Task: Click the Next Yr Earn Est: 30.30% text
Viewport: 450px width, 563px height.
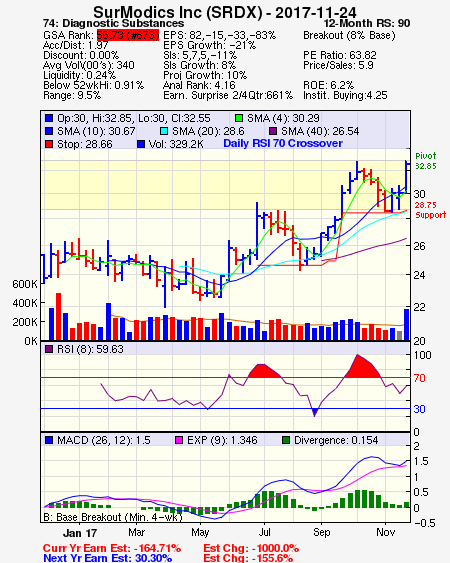Action: coord(107,558)
